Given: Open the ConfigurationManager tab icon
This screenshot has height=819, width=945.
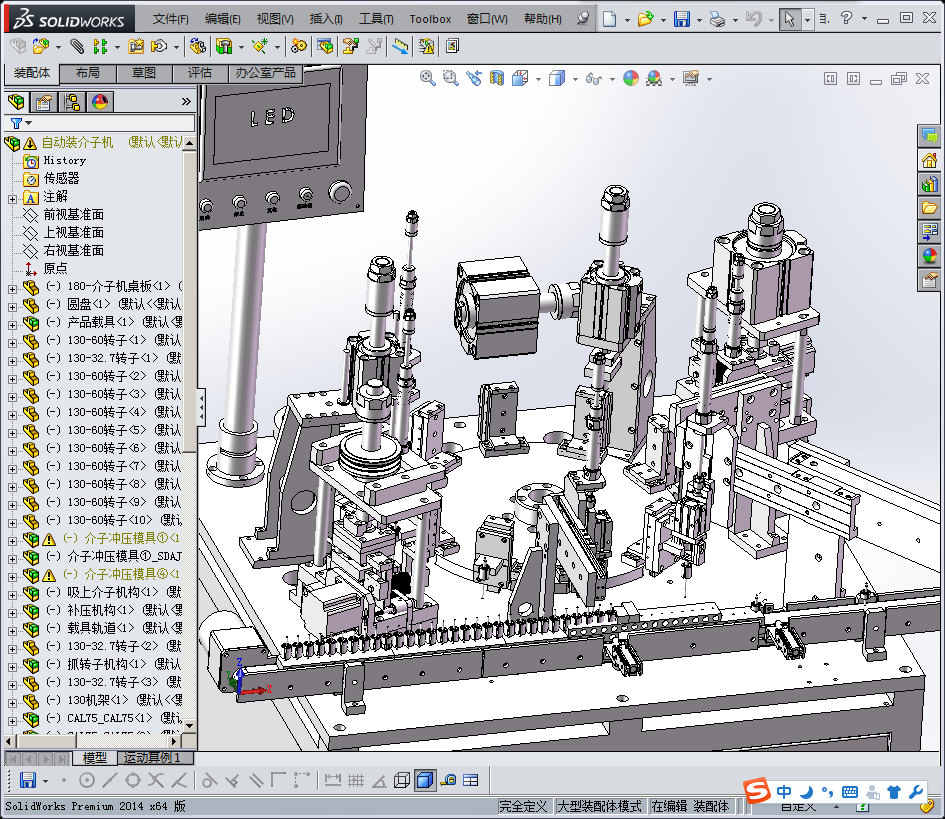Looking at the screenshot, I should coord(71,101).
